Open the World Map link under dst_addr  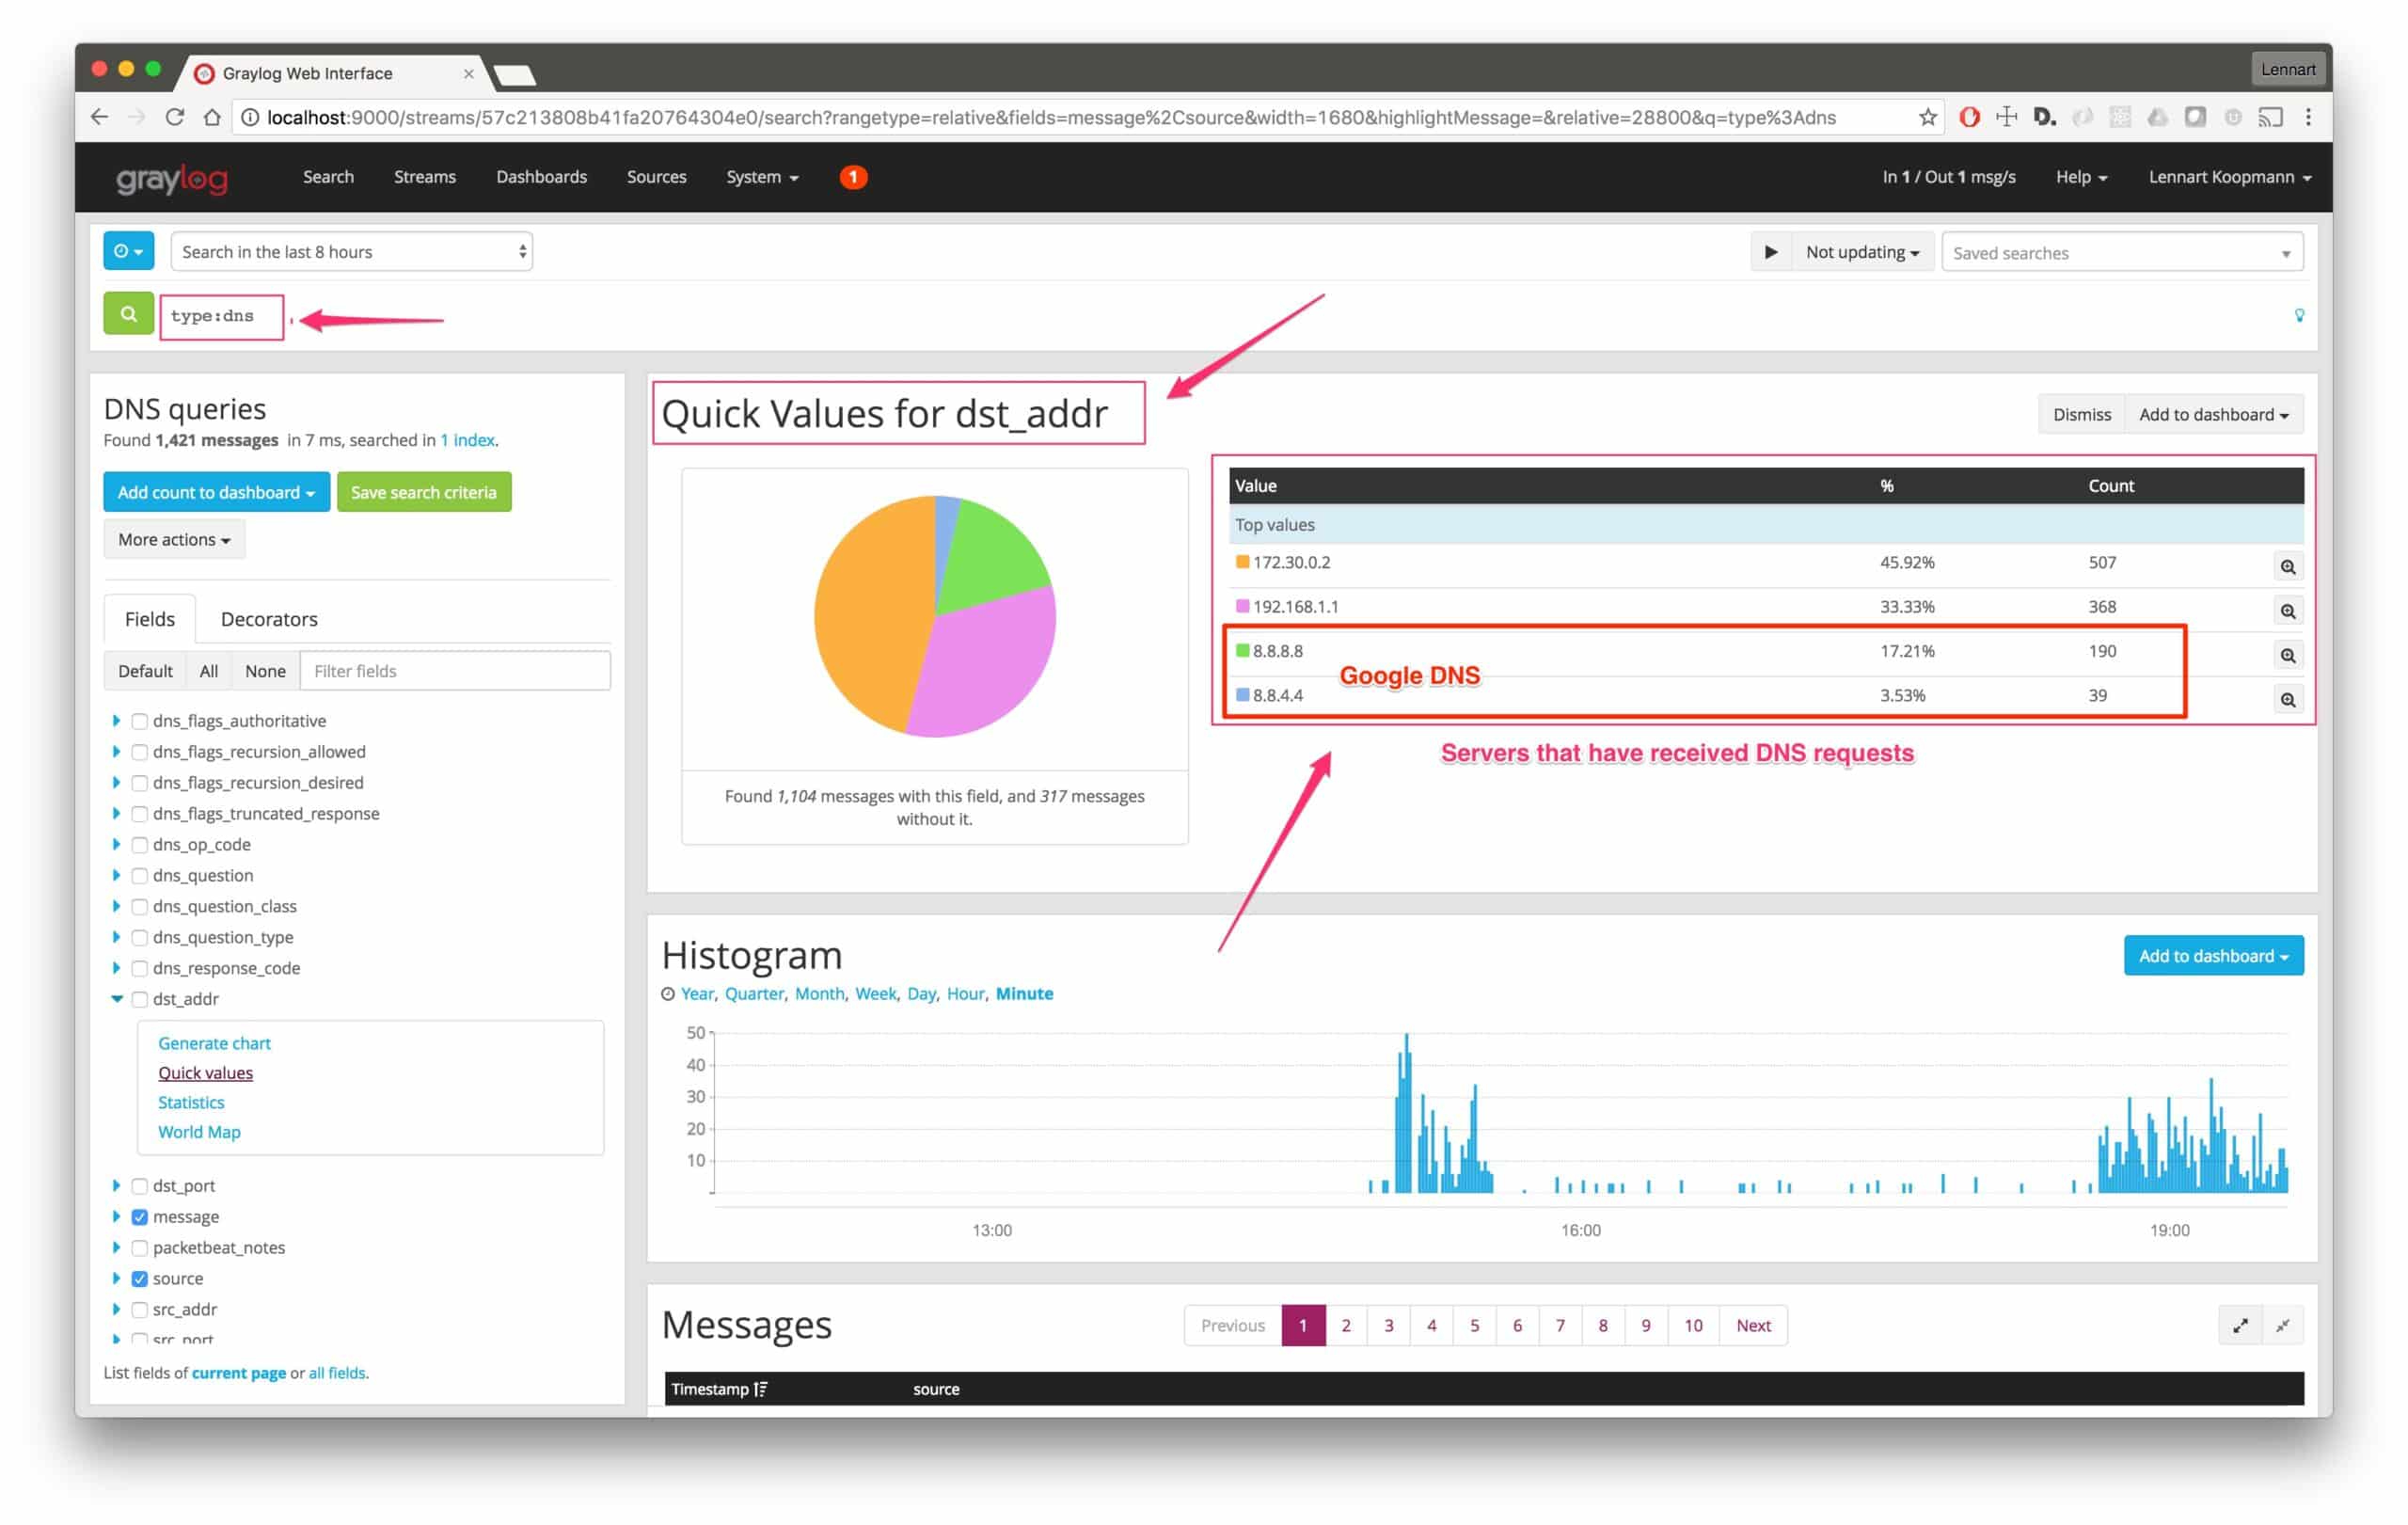[199, 1132]
